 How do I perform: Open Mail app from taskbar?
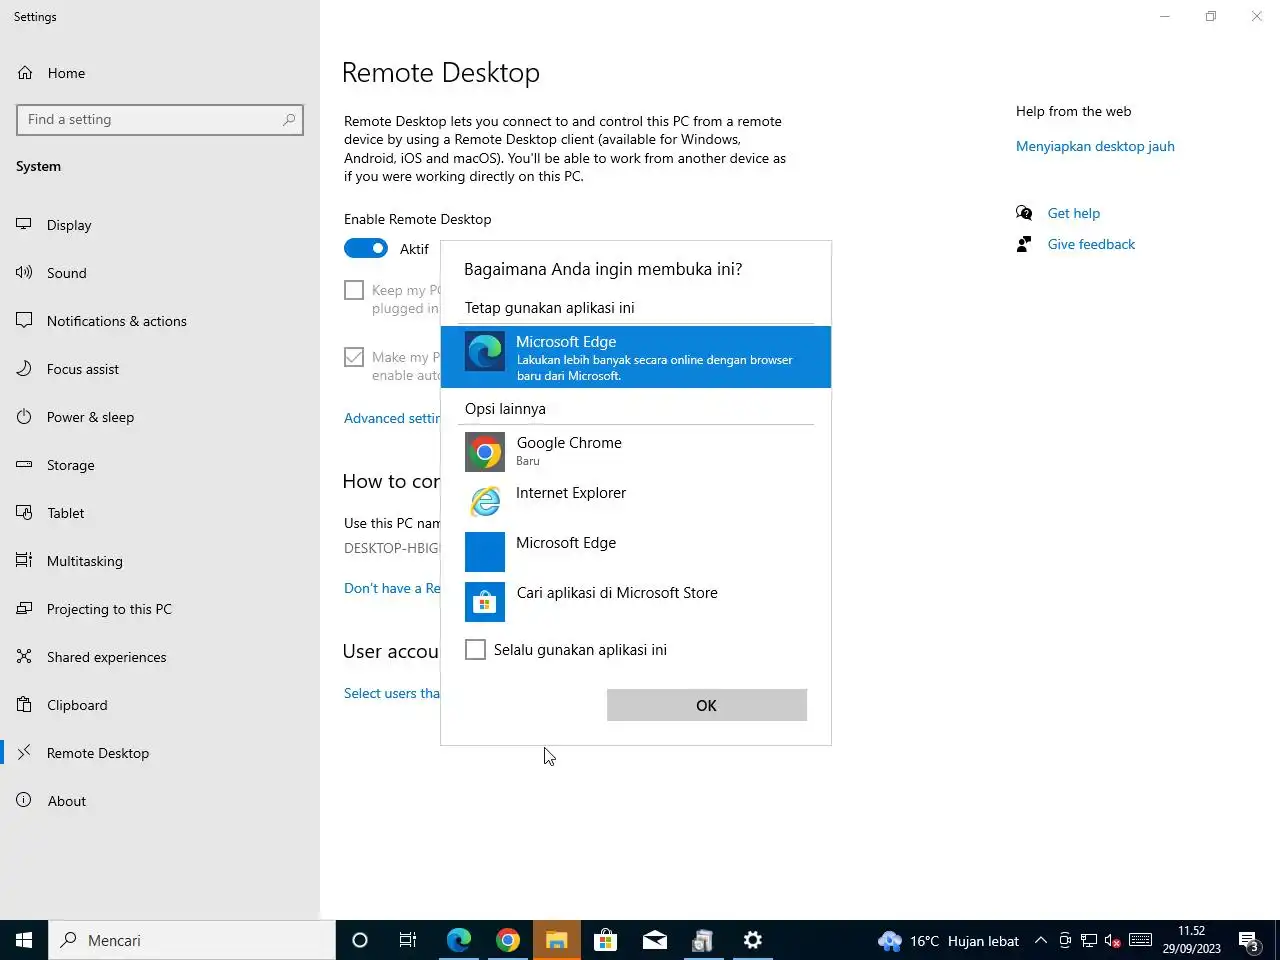[655, 940]
